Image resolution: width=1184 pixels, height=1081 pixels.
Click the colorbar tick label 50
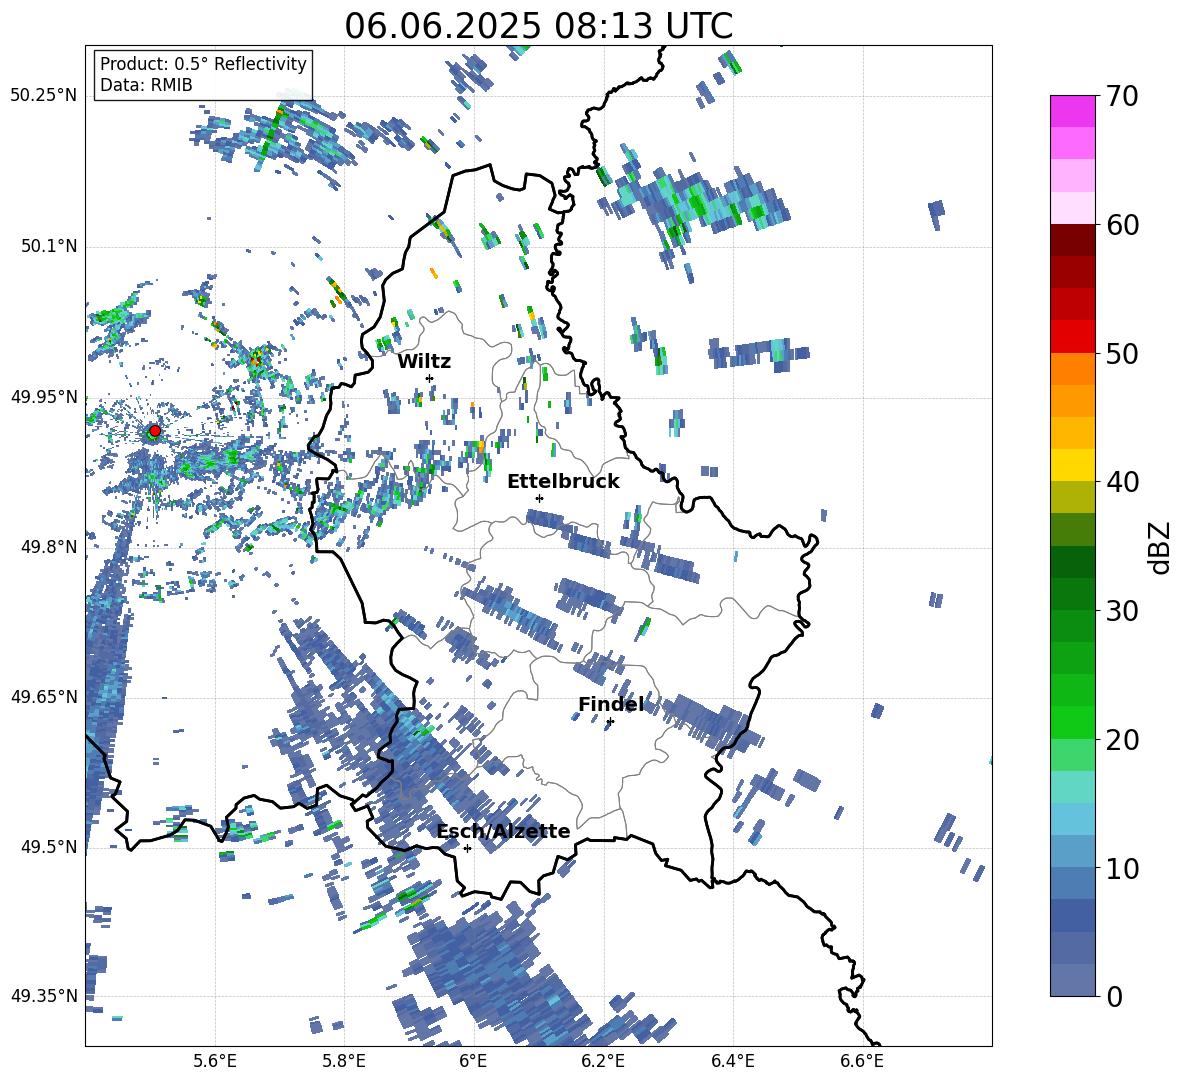coord(1122,353)
